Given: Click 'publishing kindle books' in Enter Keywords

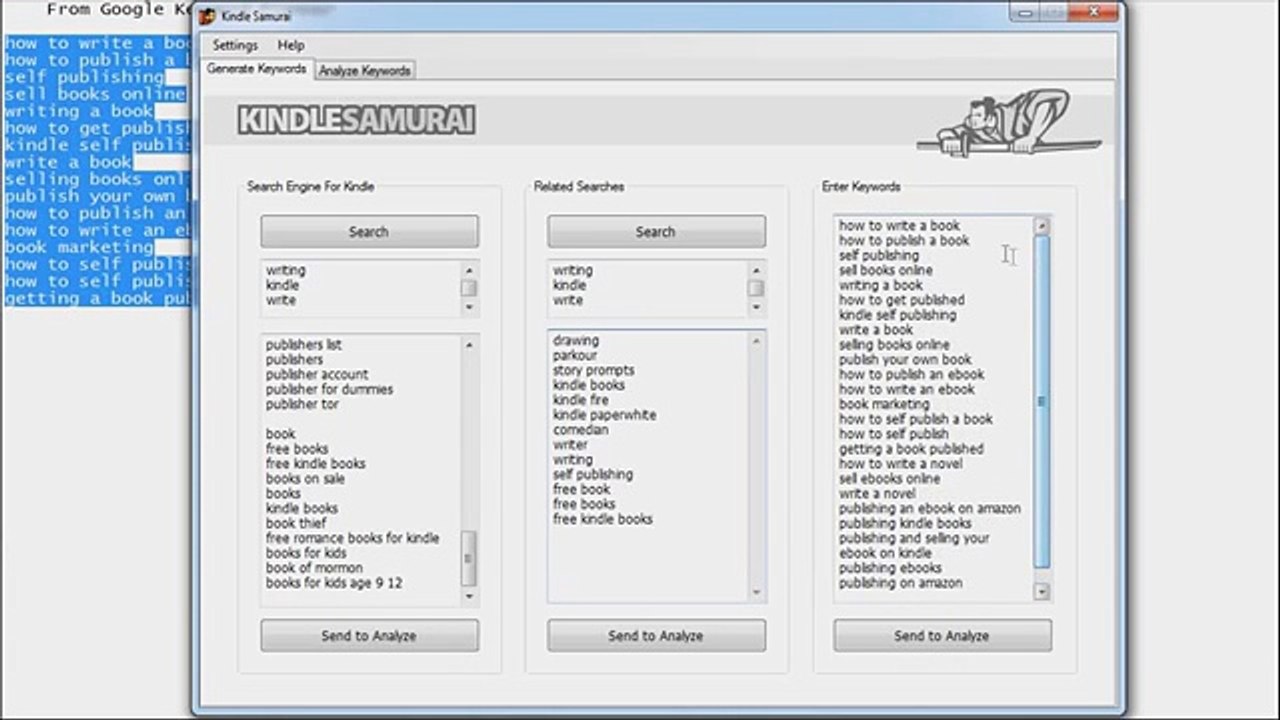Looking at the screenshot, I should click(905, 523).
